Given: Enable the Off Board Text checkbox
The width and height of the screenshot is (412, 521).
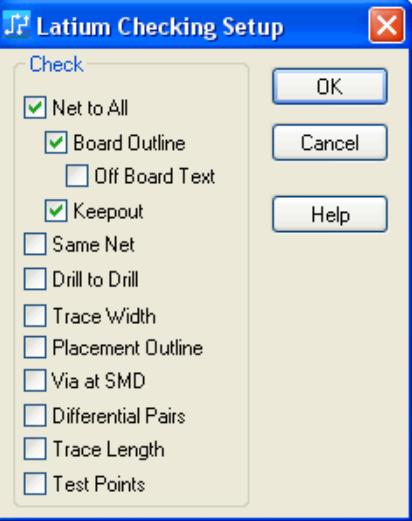Looking at the screenshot, I should tap(77, 175).
